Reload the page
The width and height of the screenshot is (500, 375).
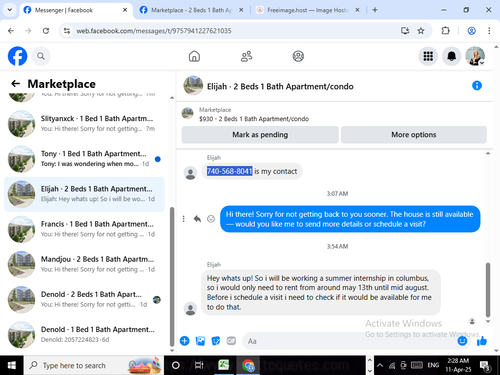tap(46, 31)
